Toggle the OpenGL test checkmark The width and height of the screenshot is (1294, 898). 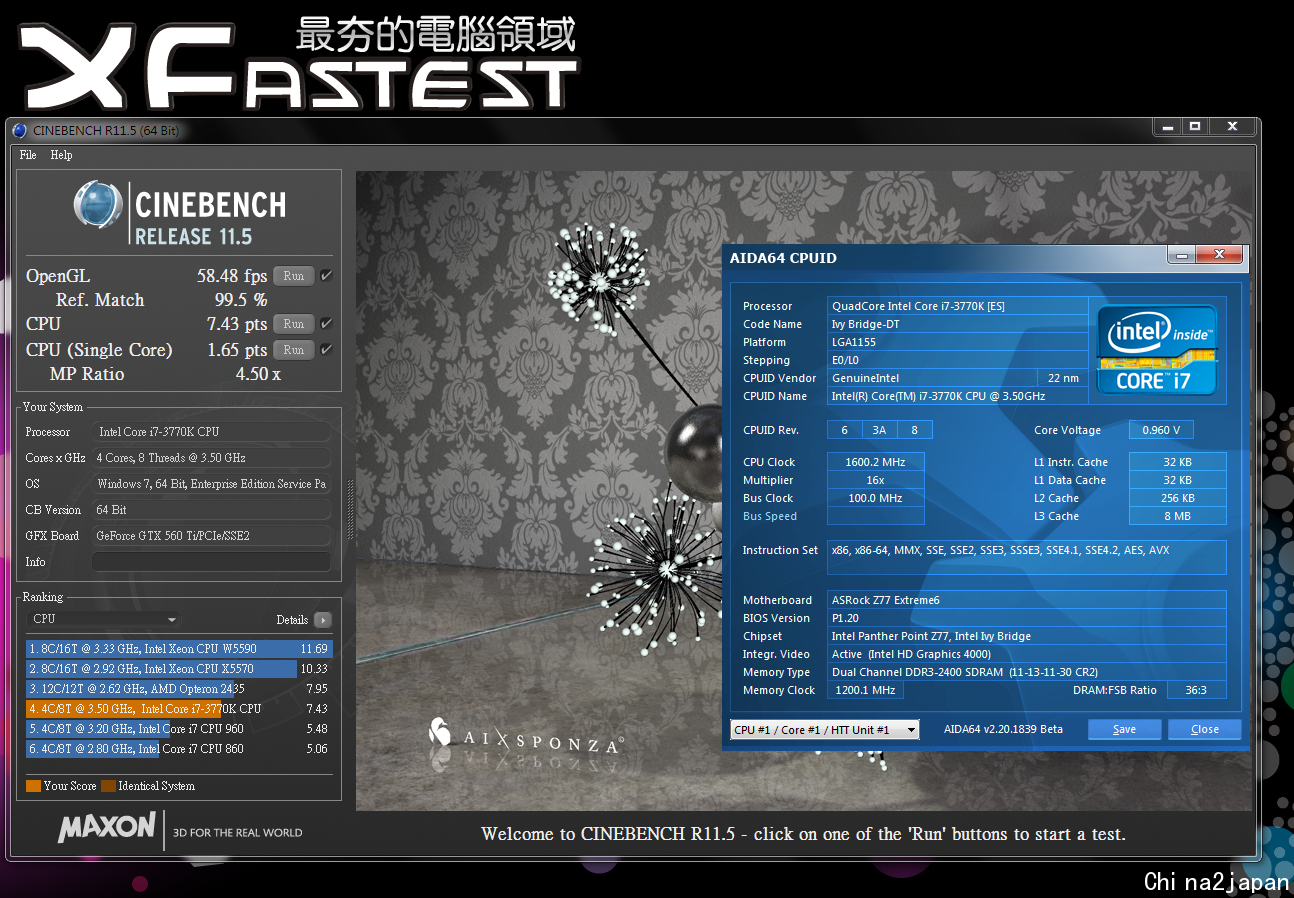[326, 276]
